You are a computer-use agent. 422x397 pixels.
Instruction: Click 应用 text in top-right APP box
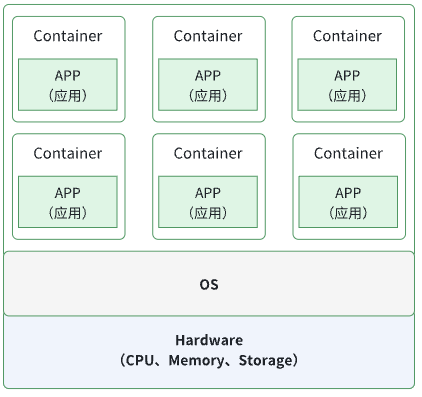click(x=347, y=96)
